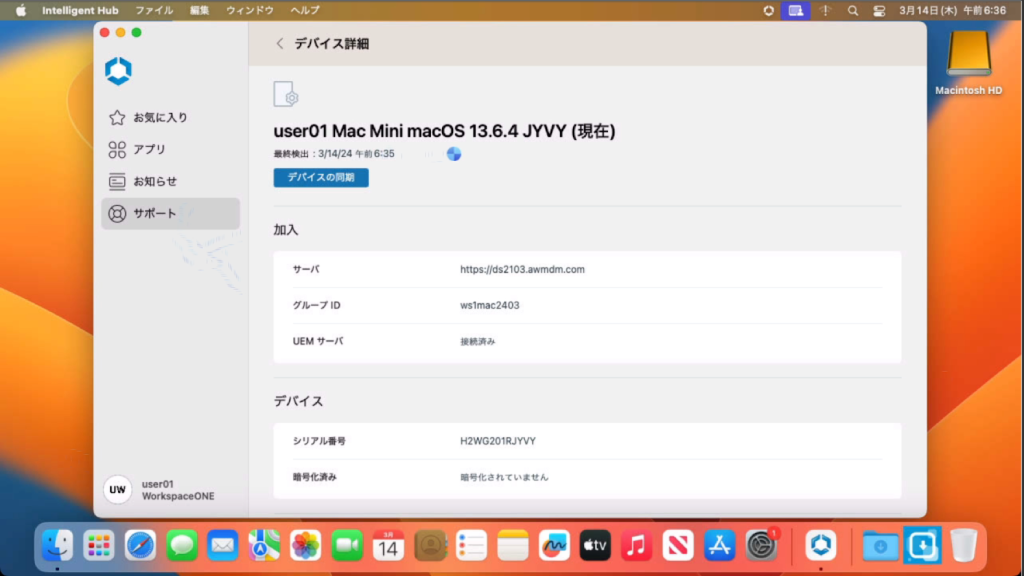Open Photos from the Dock
This screenshot has width=1024, height=576.
coord(306,545)
